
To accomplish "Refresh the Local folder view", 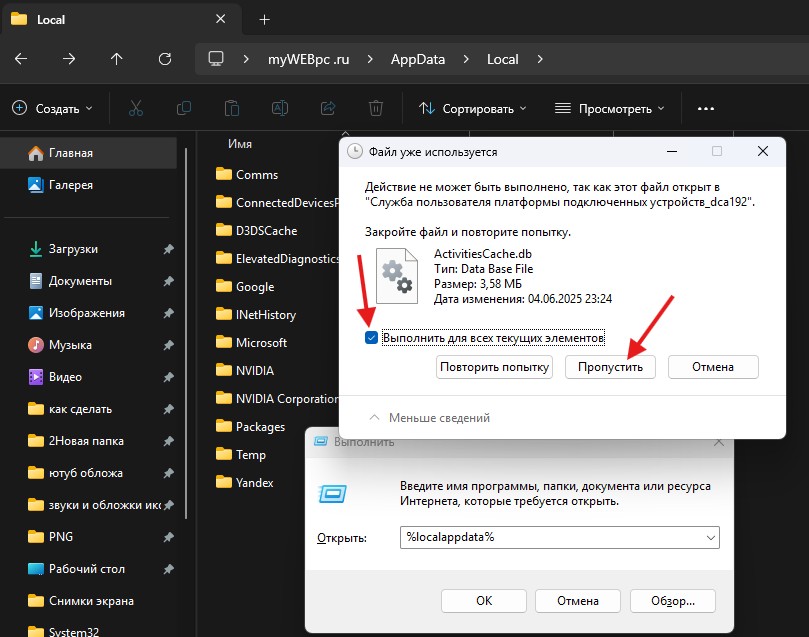I will tap(165, 59).
